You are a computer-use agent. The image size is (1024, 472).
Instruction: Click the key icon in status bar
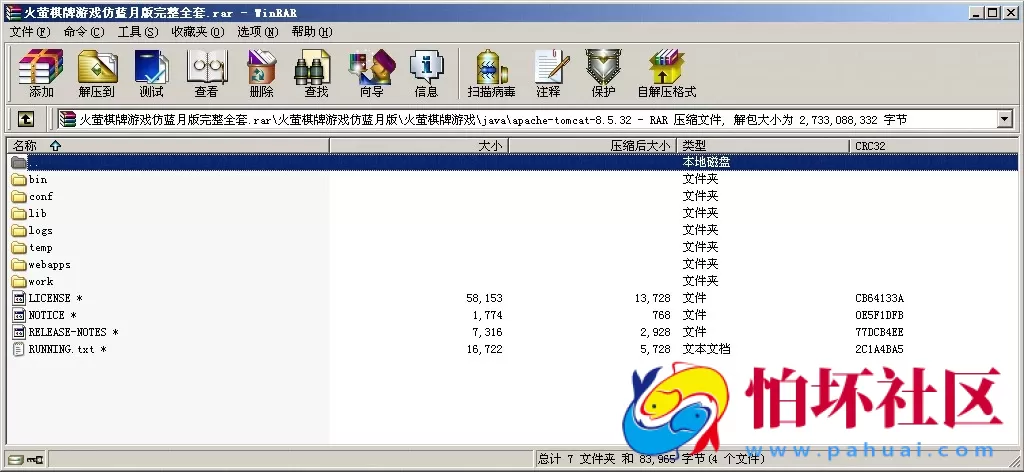coord(36,460)
